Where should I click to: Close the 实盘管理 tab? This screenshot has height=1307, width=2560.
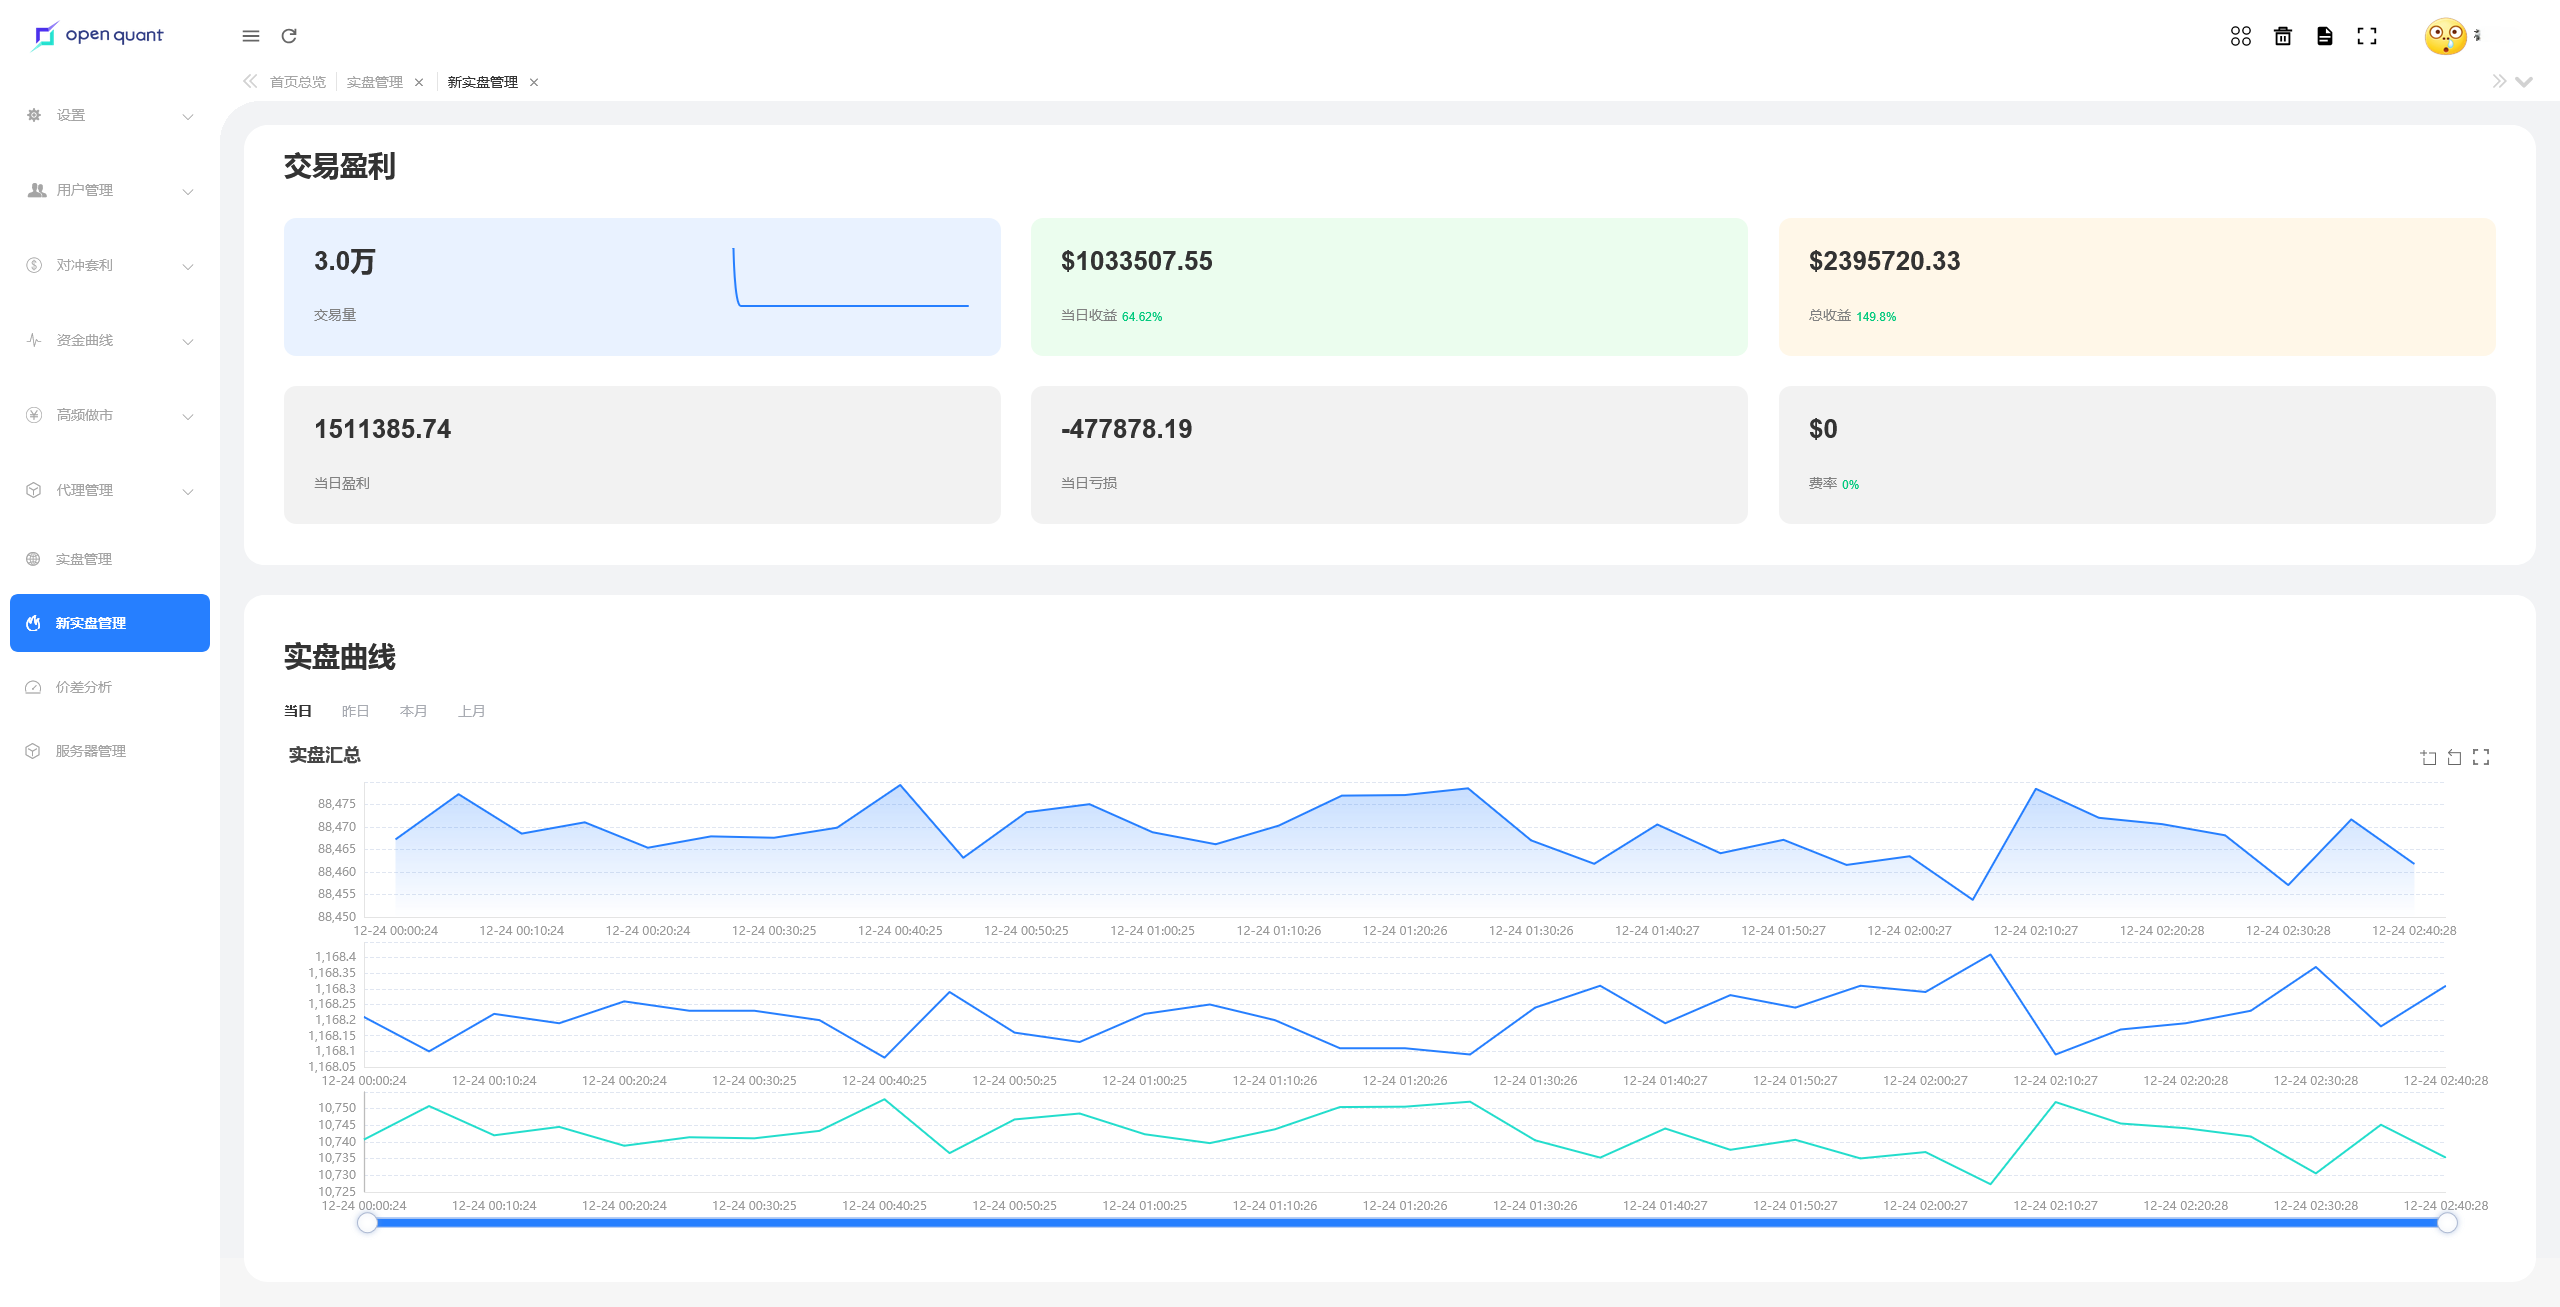pyautogui.click(x=419, y=83)
